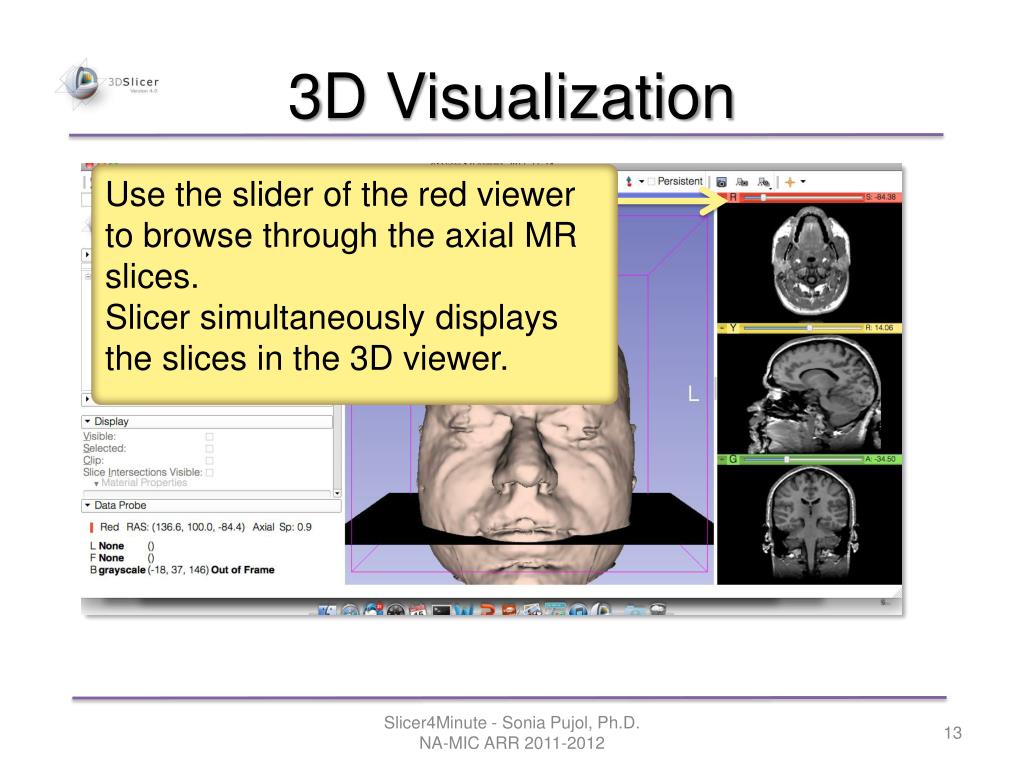The image size is (1024, 768).
Task: Open the crosshair options dropdown arrow
Action: pyautogui.click(x=803, y=182)
